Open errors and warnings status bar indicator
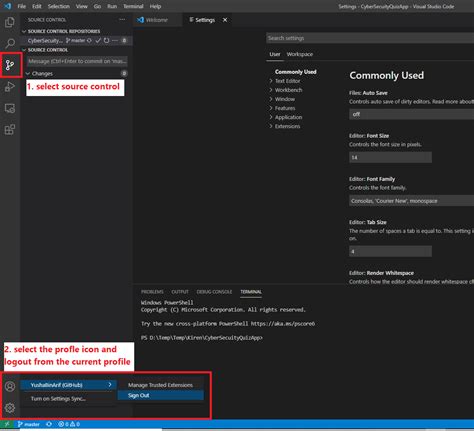Image resolution: width=474 pixels, height=431 pixels. (69, 424)
